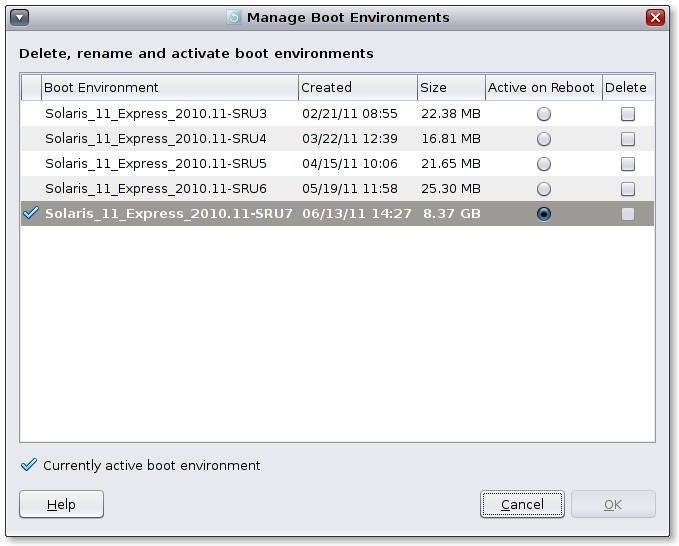Select Active on Reboot for SRU3

tap(543, 114)
